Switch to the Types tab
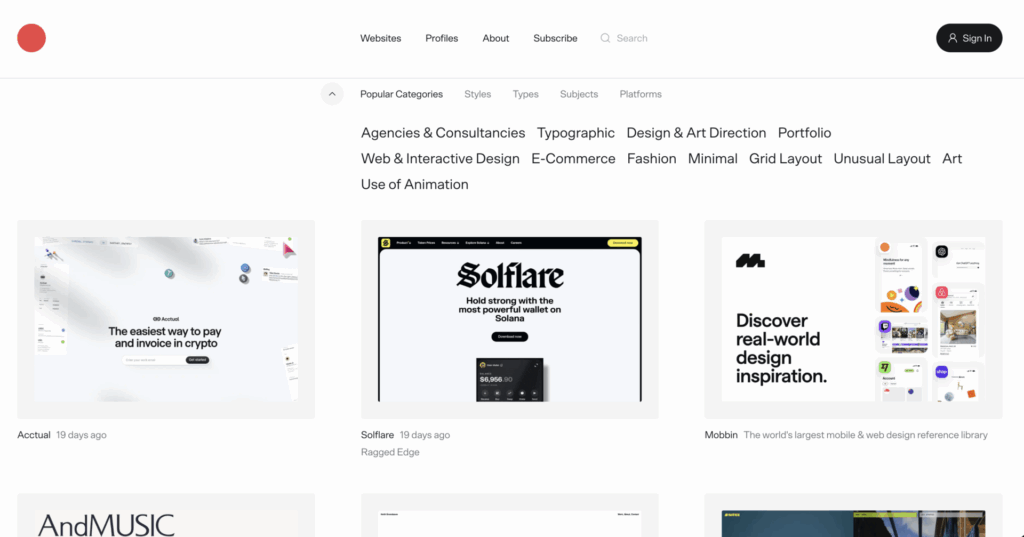Viewport: 1024px width, 537px height. point(526,94)
